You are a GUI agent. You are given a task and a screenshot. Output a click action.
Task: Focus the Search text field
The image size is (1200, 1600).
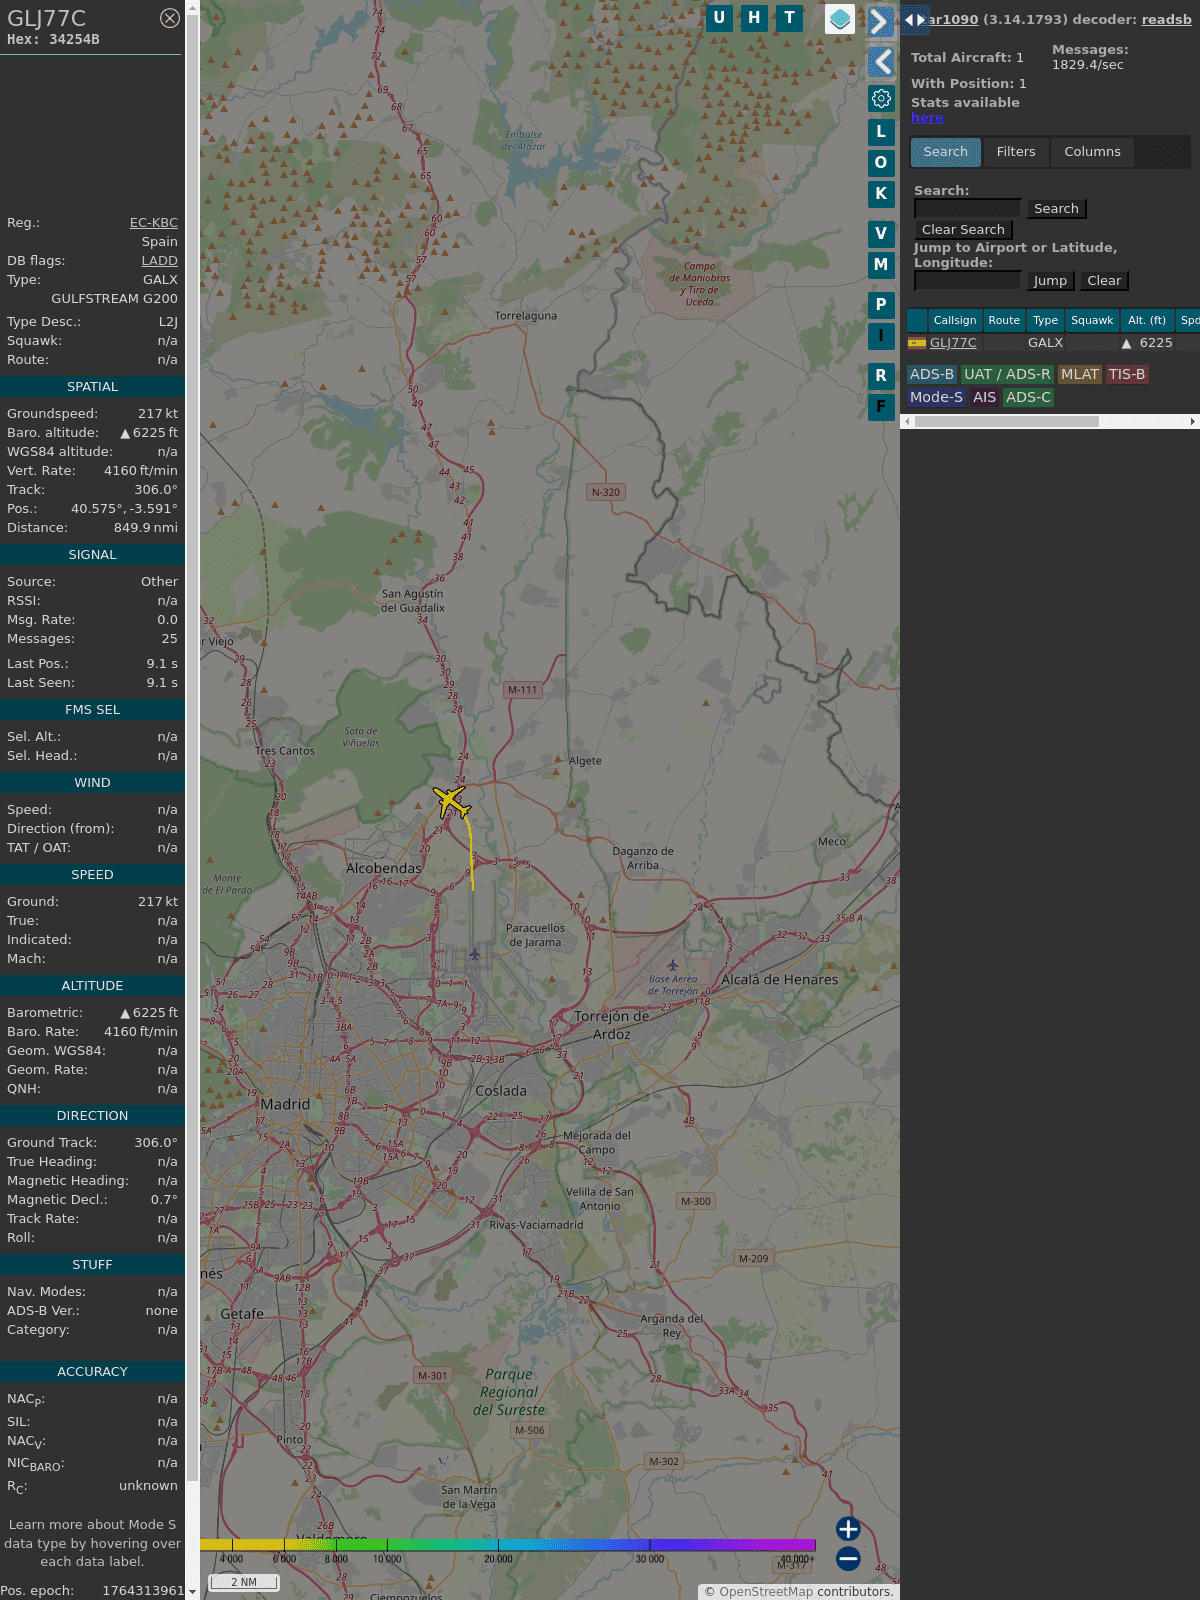pos(968,208)
